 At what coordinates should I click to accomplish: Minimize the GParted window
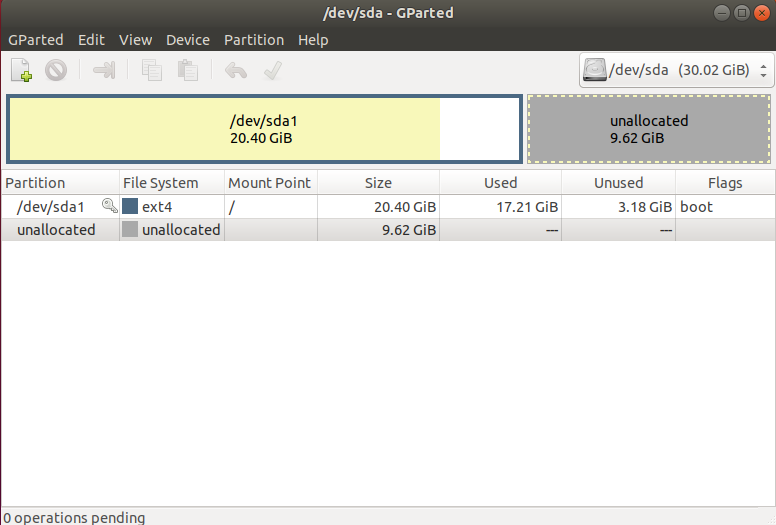pos(722,13)
